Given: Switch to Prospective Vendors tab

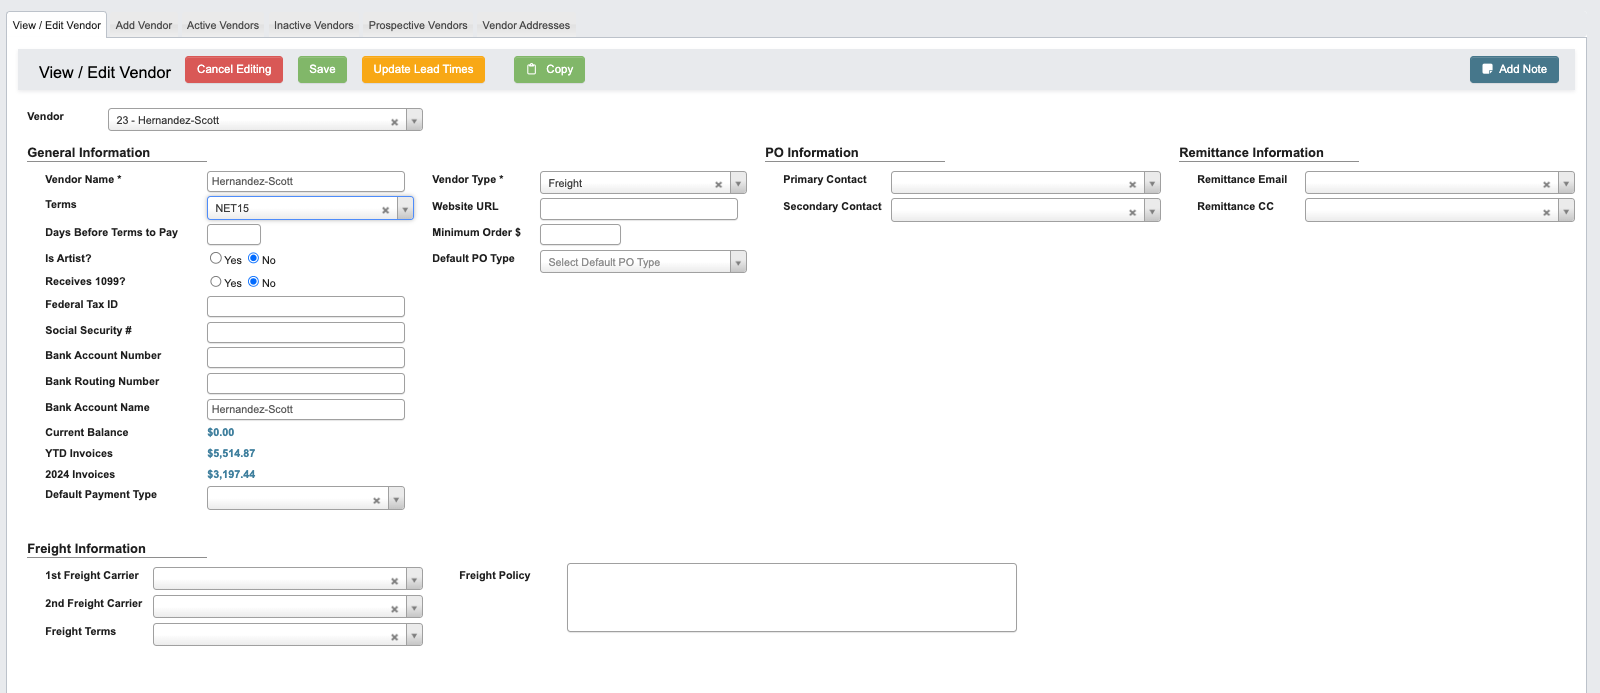Looking at the screenshot, I should (418, 25).
